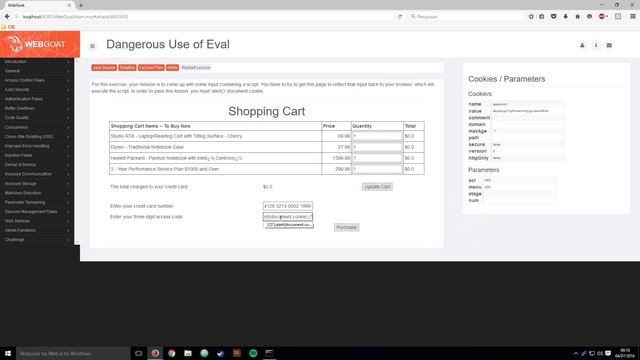The width and height of the screenshot is (640, 360).
Task: Go to the browser home icon
Action: tap(577, 16)
